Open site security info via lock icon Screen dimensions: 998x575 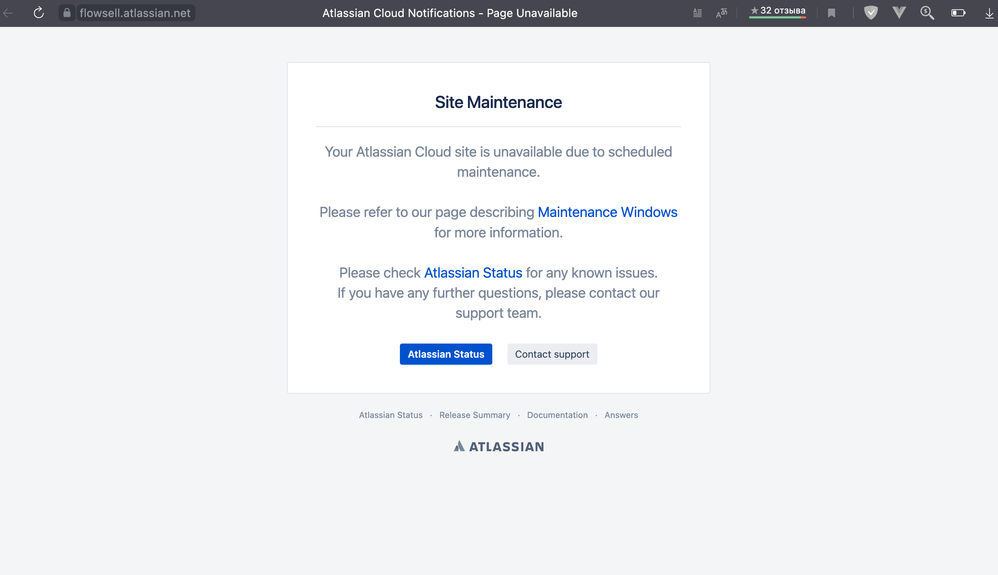click(x=67, y=13)
